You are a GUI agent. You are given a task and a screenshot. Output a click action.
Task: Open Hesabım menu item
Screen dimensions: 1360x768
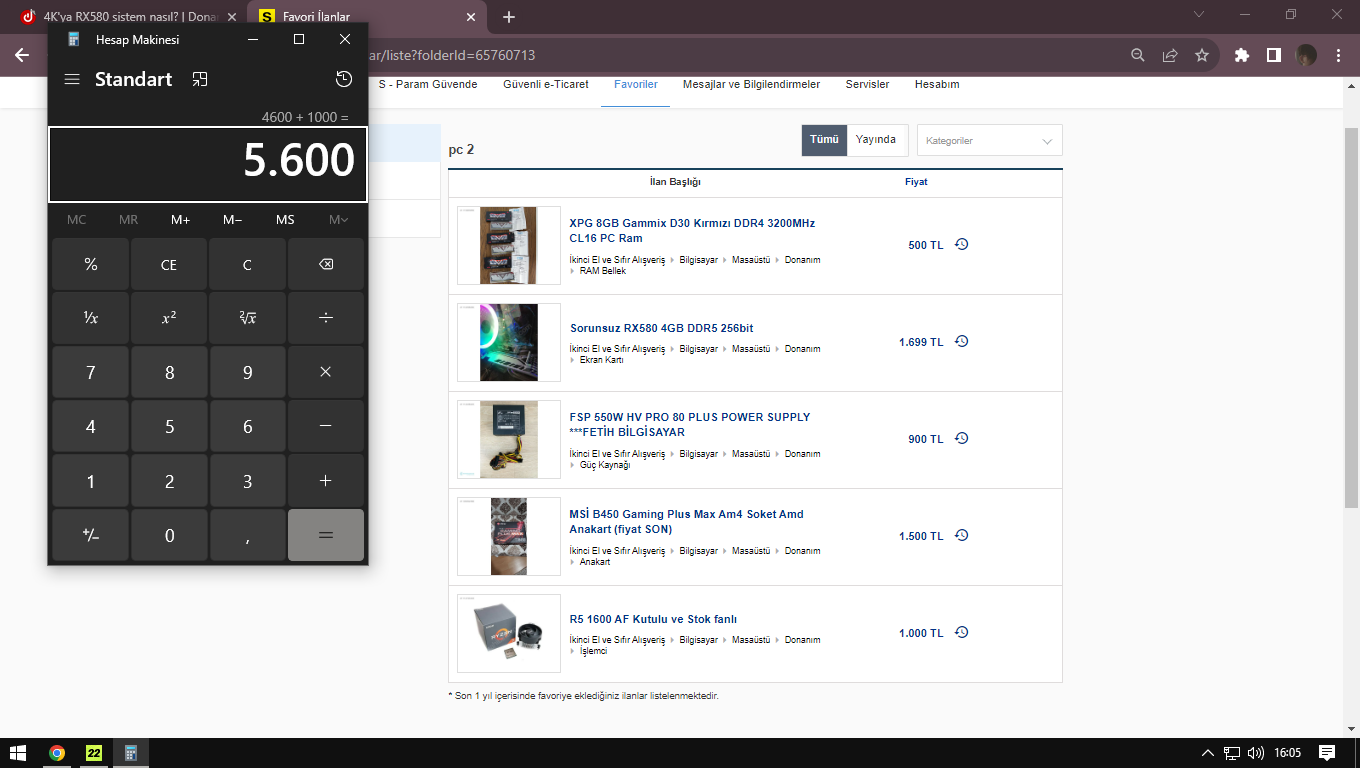click(937, 85)
